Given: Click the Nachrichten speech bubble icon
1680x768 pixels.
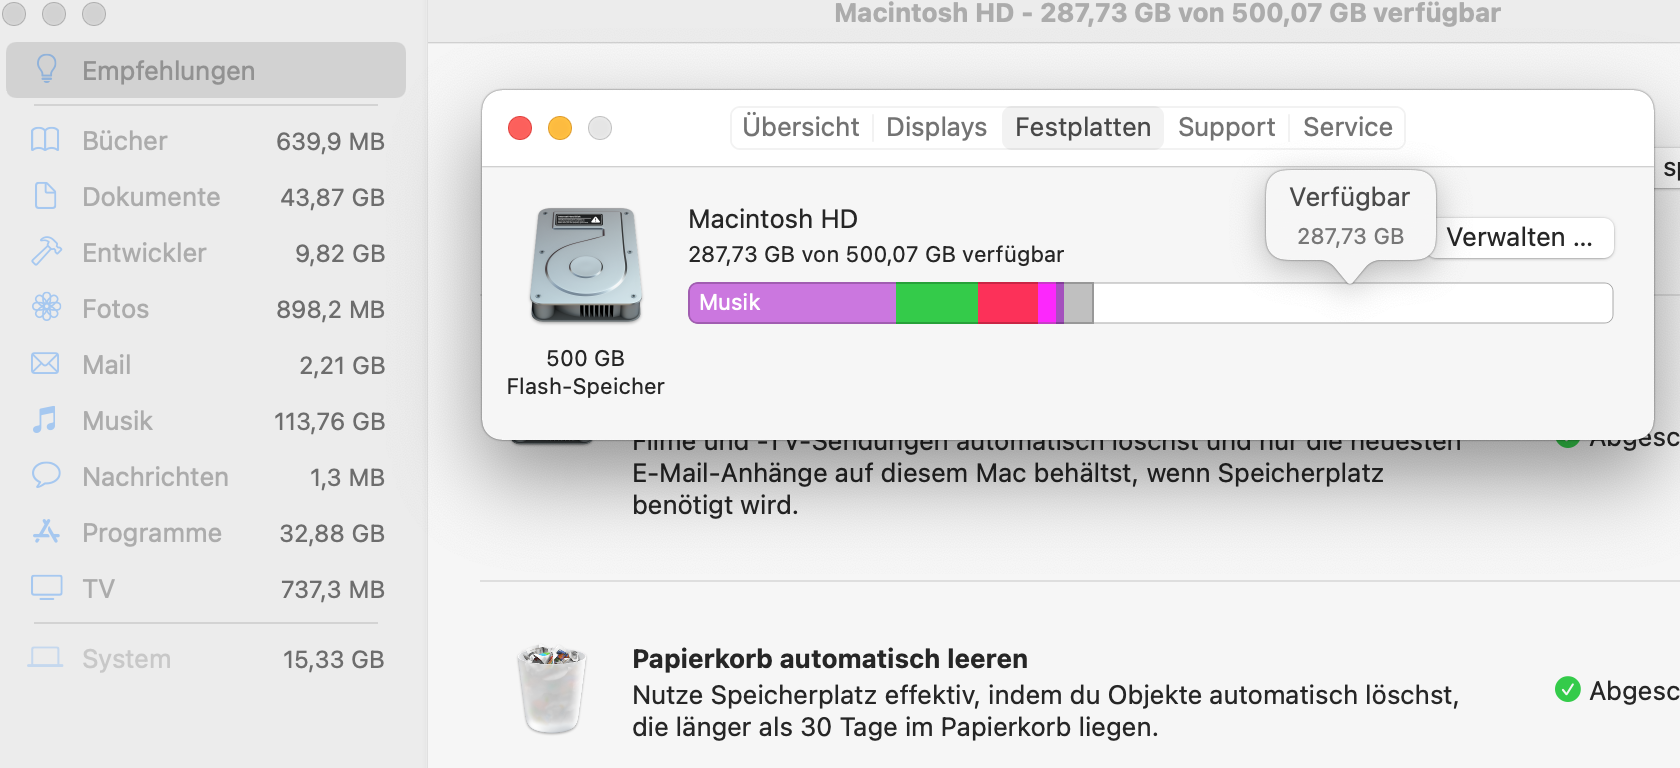Looking at the screenshot, I should [46, 475].
